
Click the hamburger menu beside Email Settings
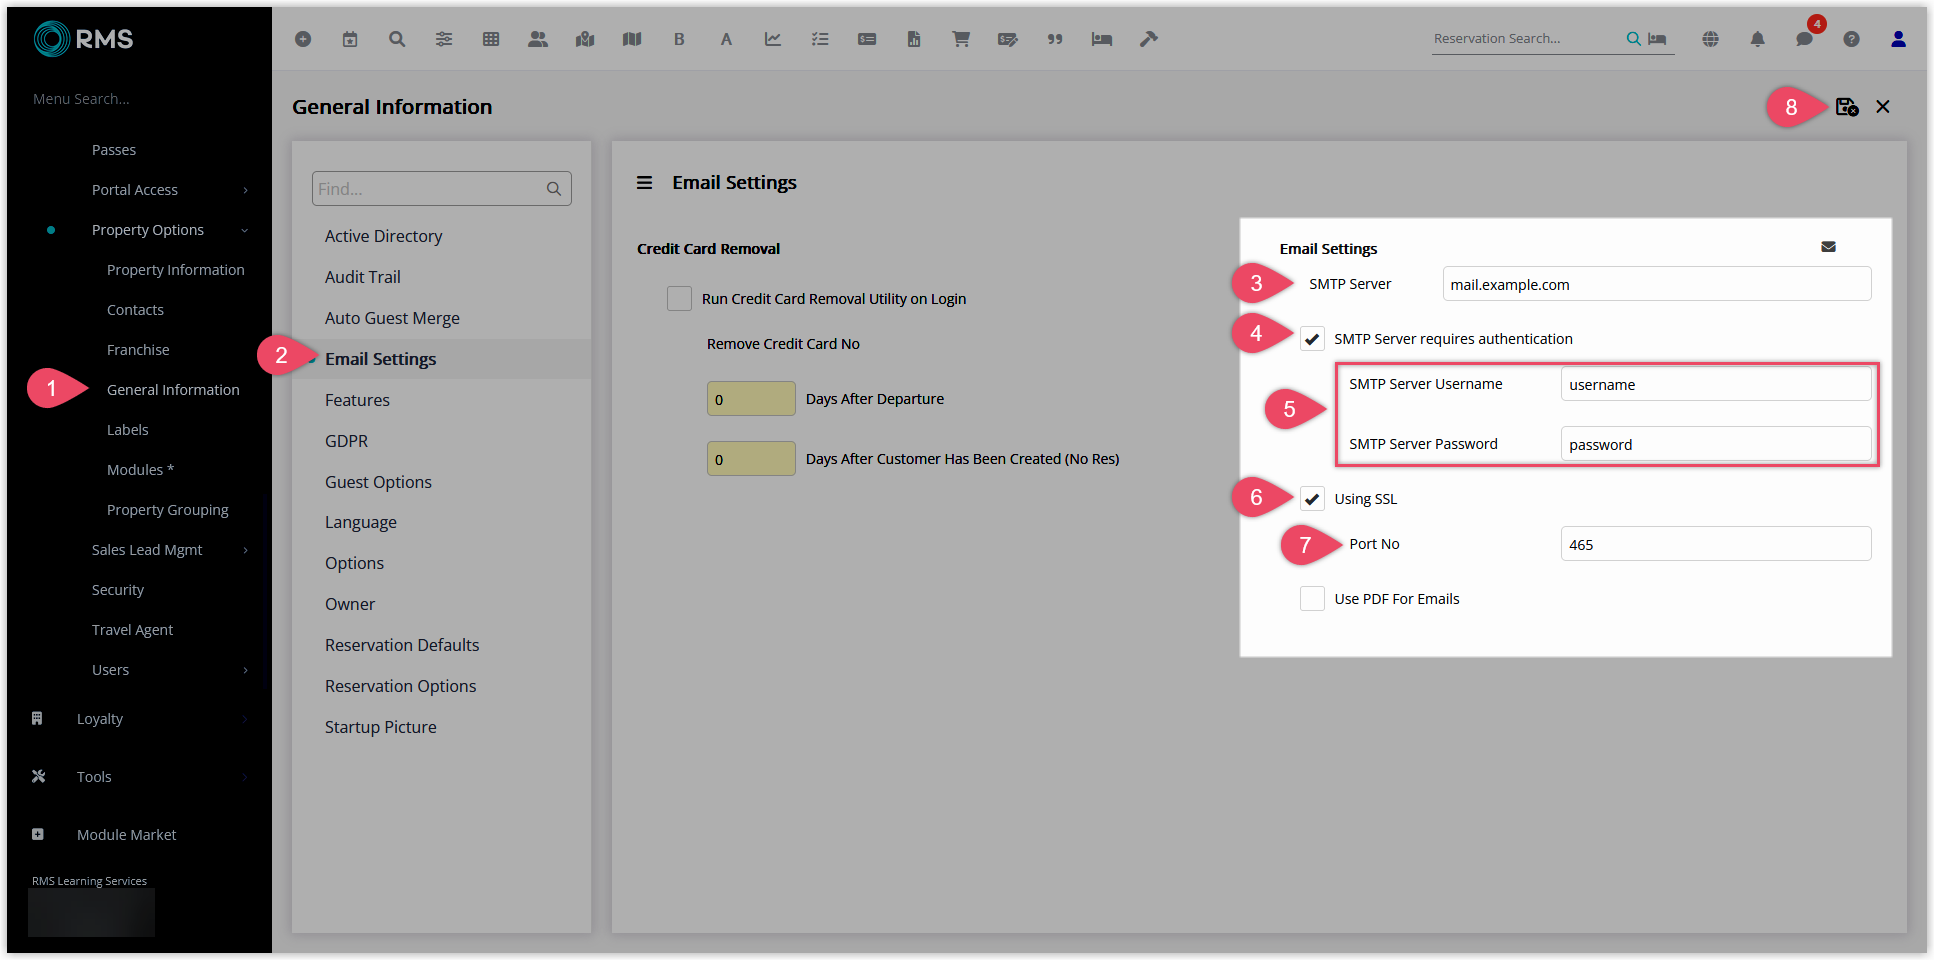click(x=645, y=183)
